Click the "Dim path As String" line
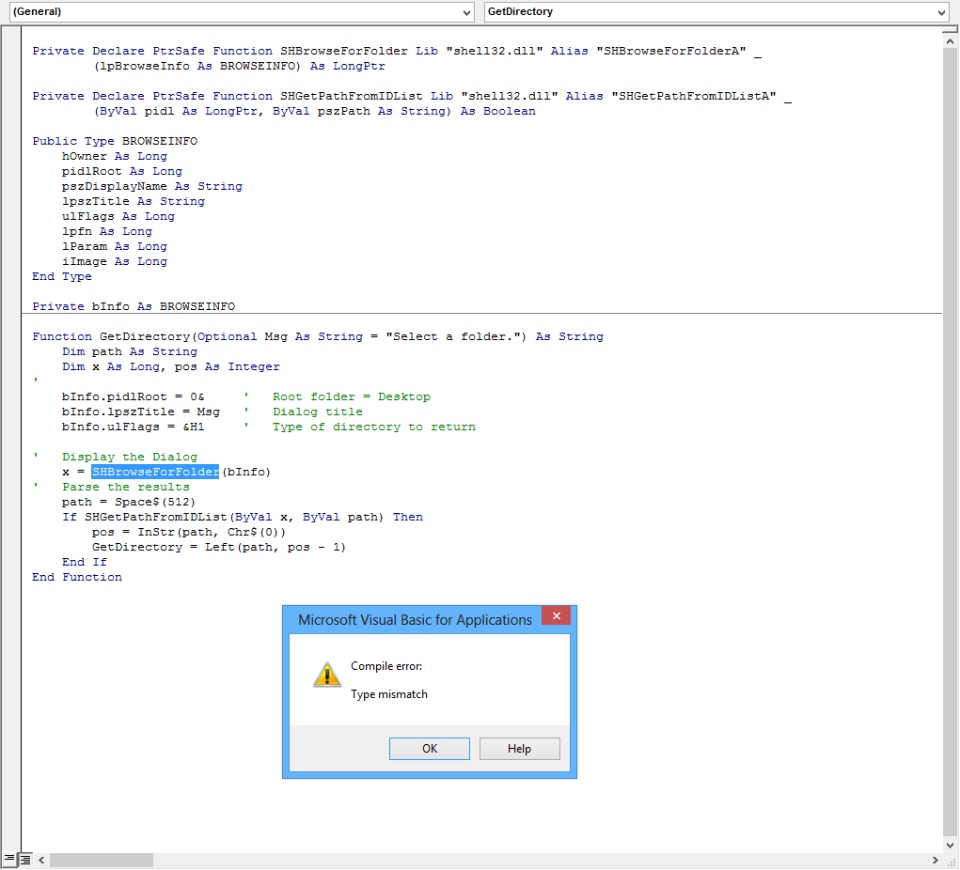Screen dimensions: 960x870 click(129, 351)
